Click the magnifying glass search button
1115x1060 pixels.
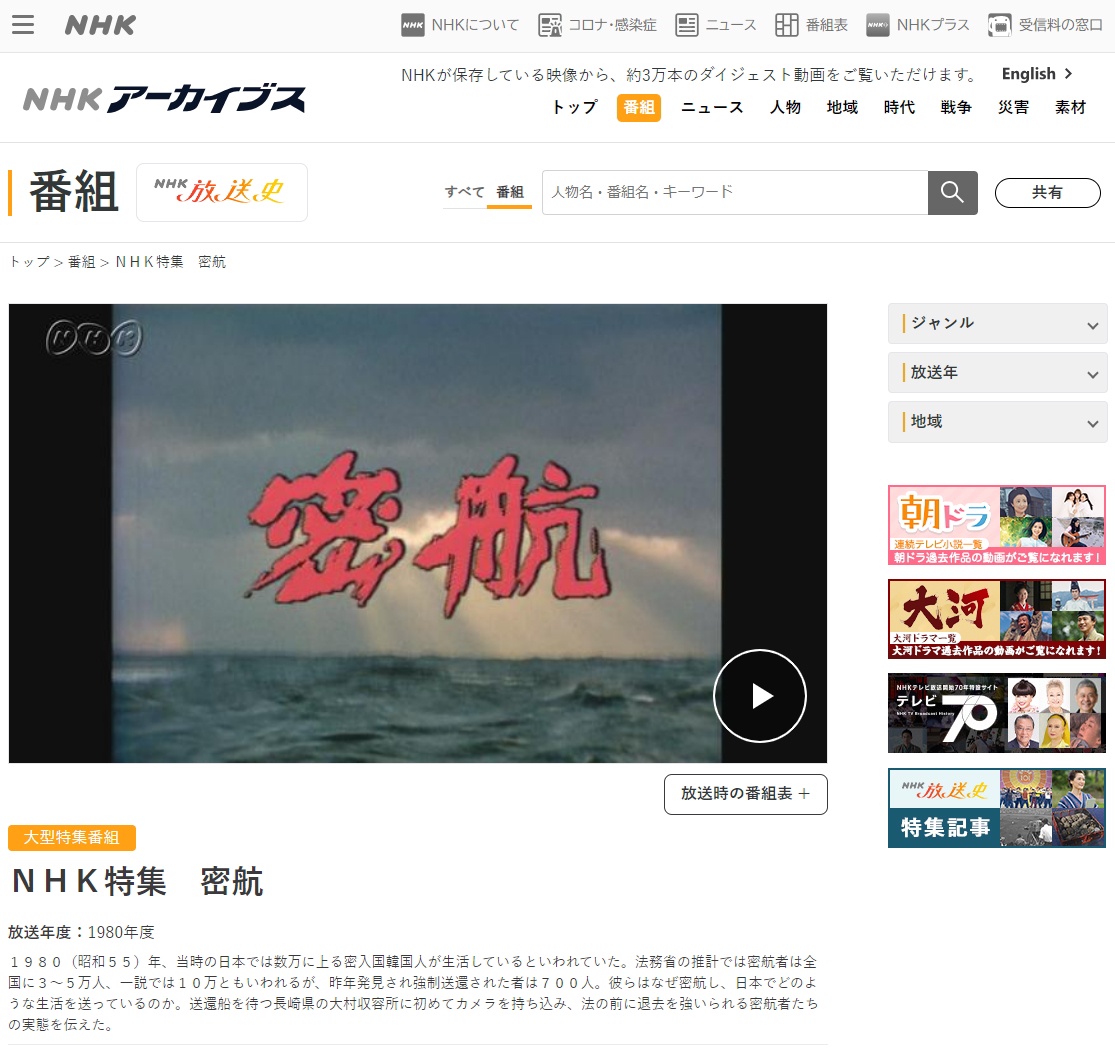(952, 192)
